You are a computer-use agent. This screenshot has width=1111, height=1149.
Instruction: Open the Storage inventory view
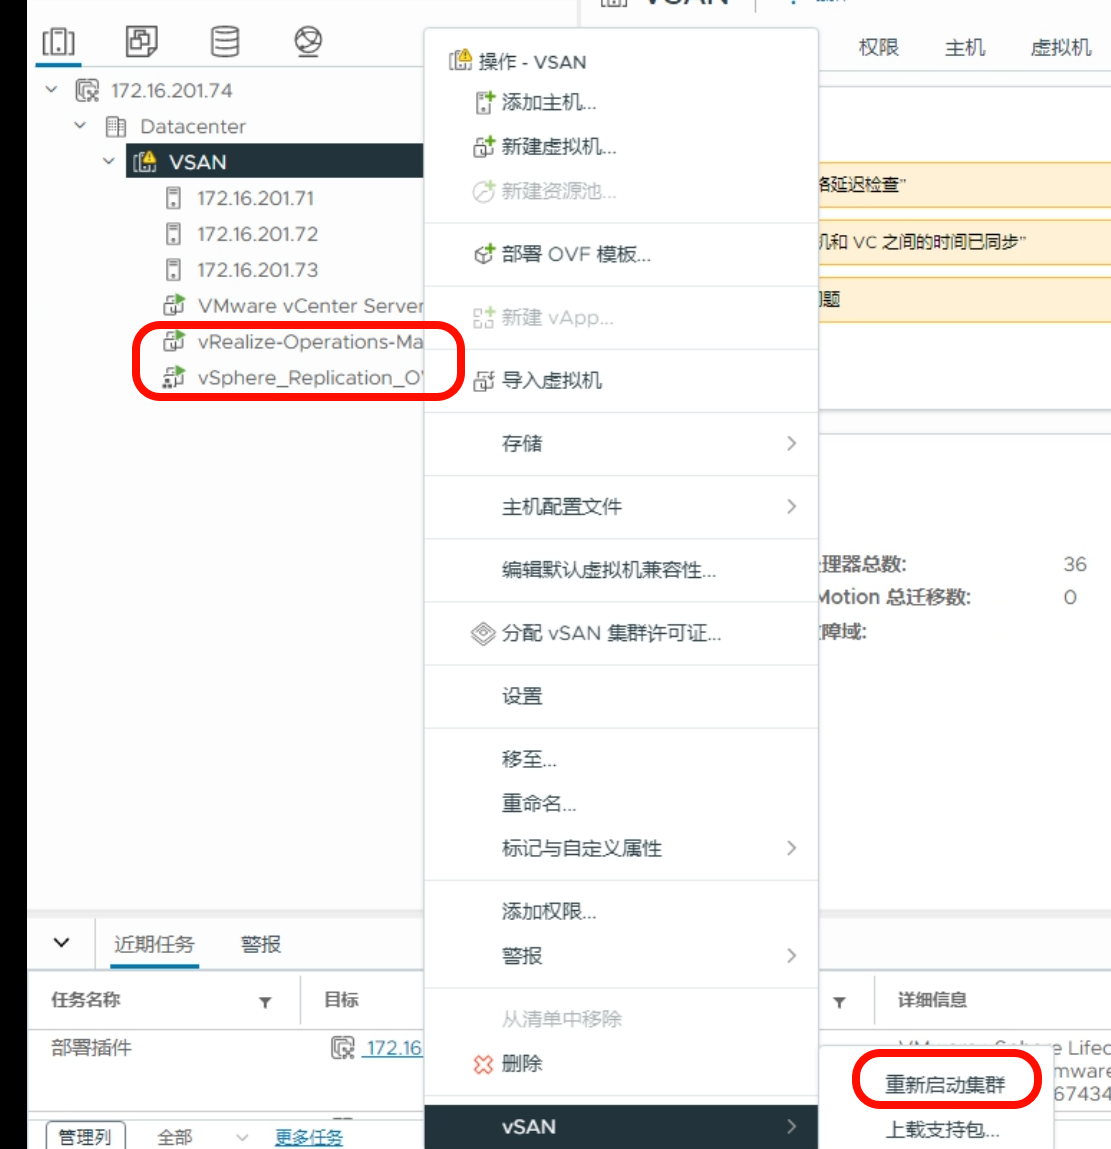pyautogui.click(x=225, y=41)
